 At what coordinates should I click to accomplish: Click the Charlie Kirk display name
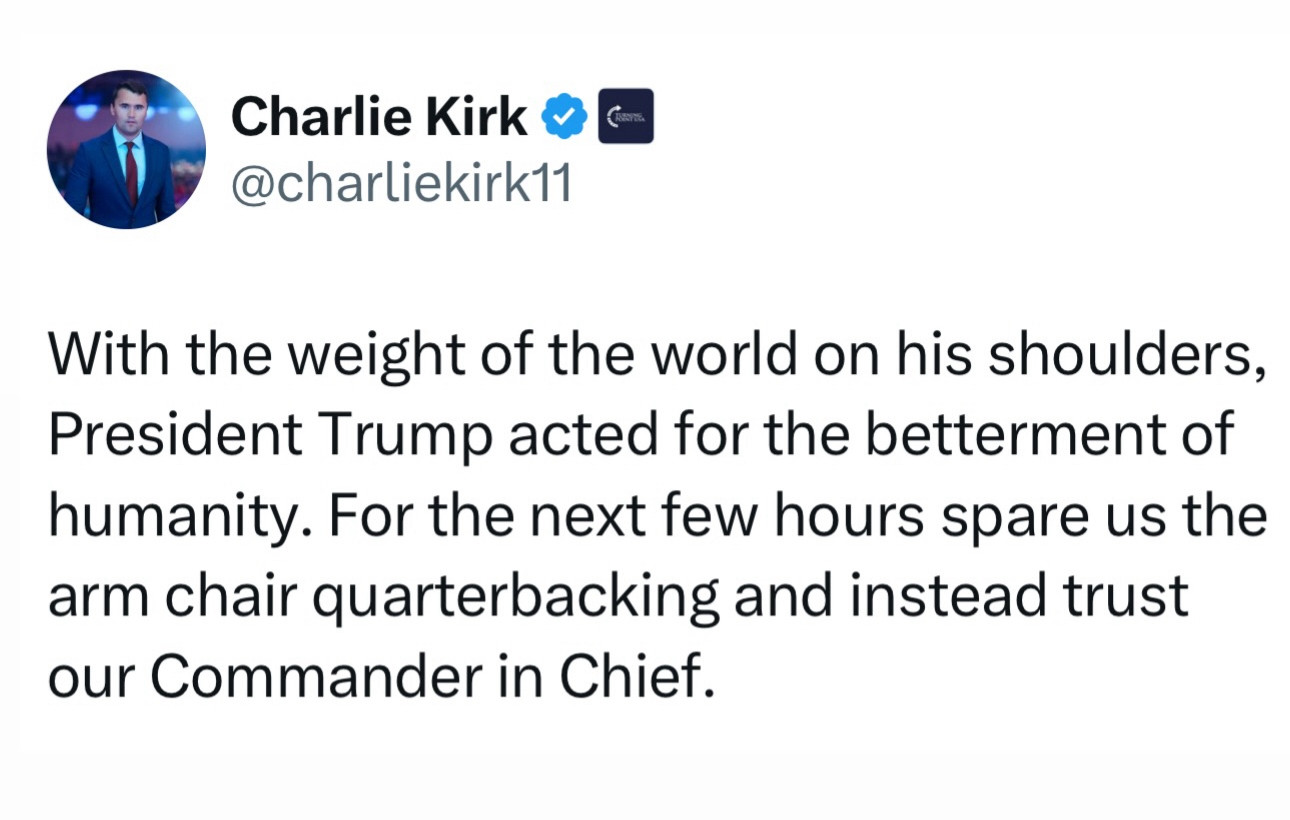[x=379, y=117]
